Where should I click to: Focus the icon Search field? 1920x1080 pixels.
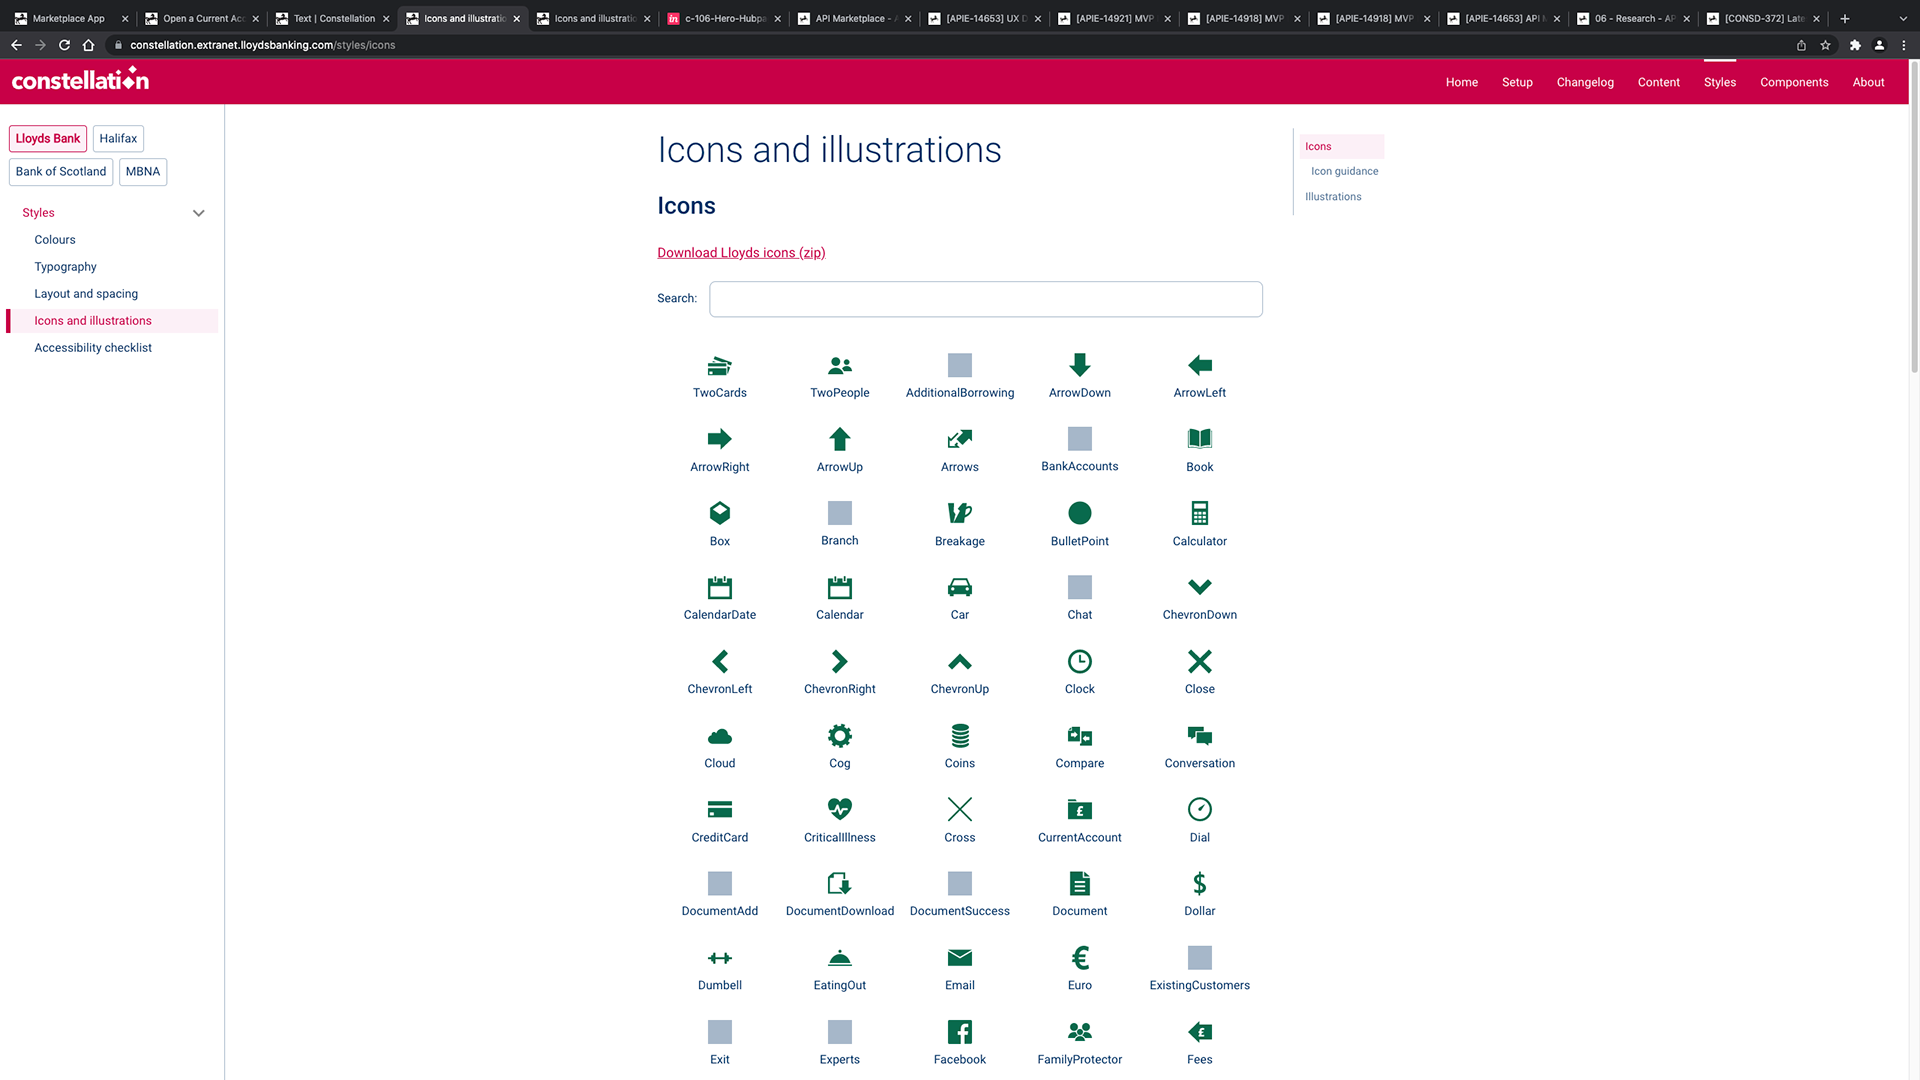click(985, 299)
